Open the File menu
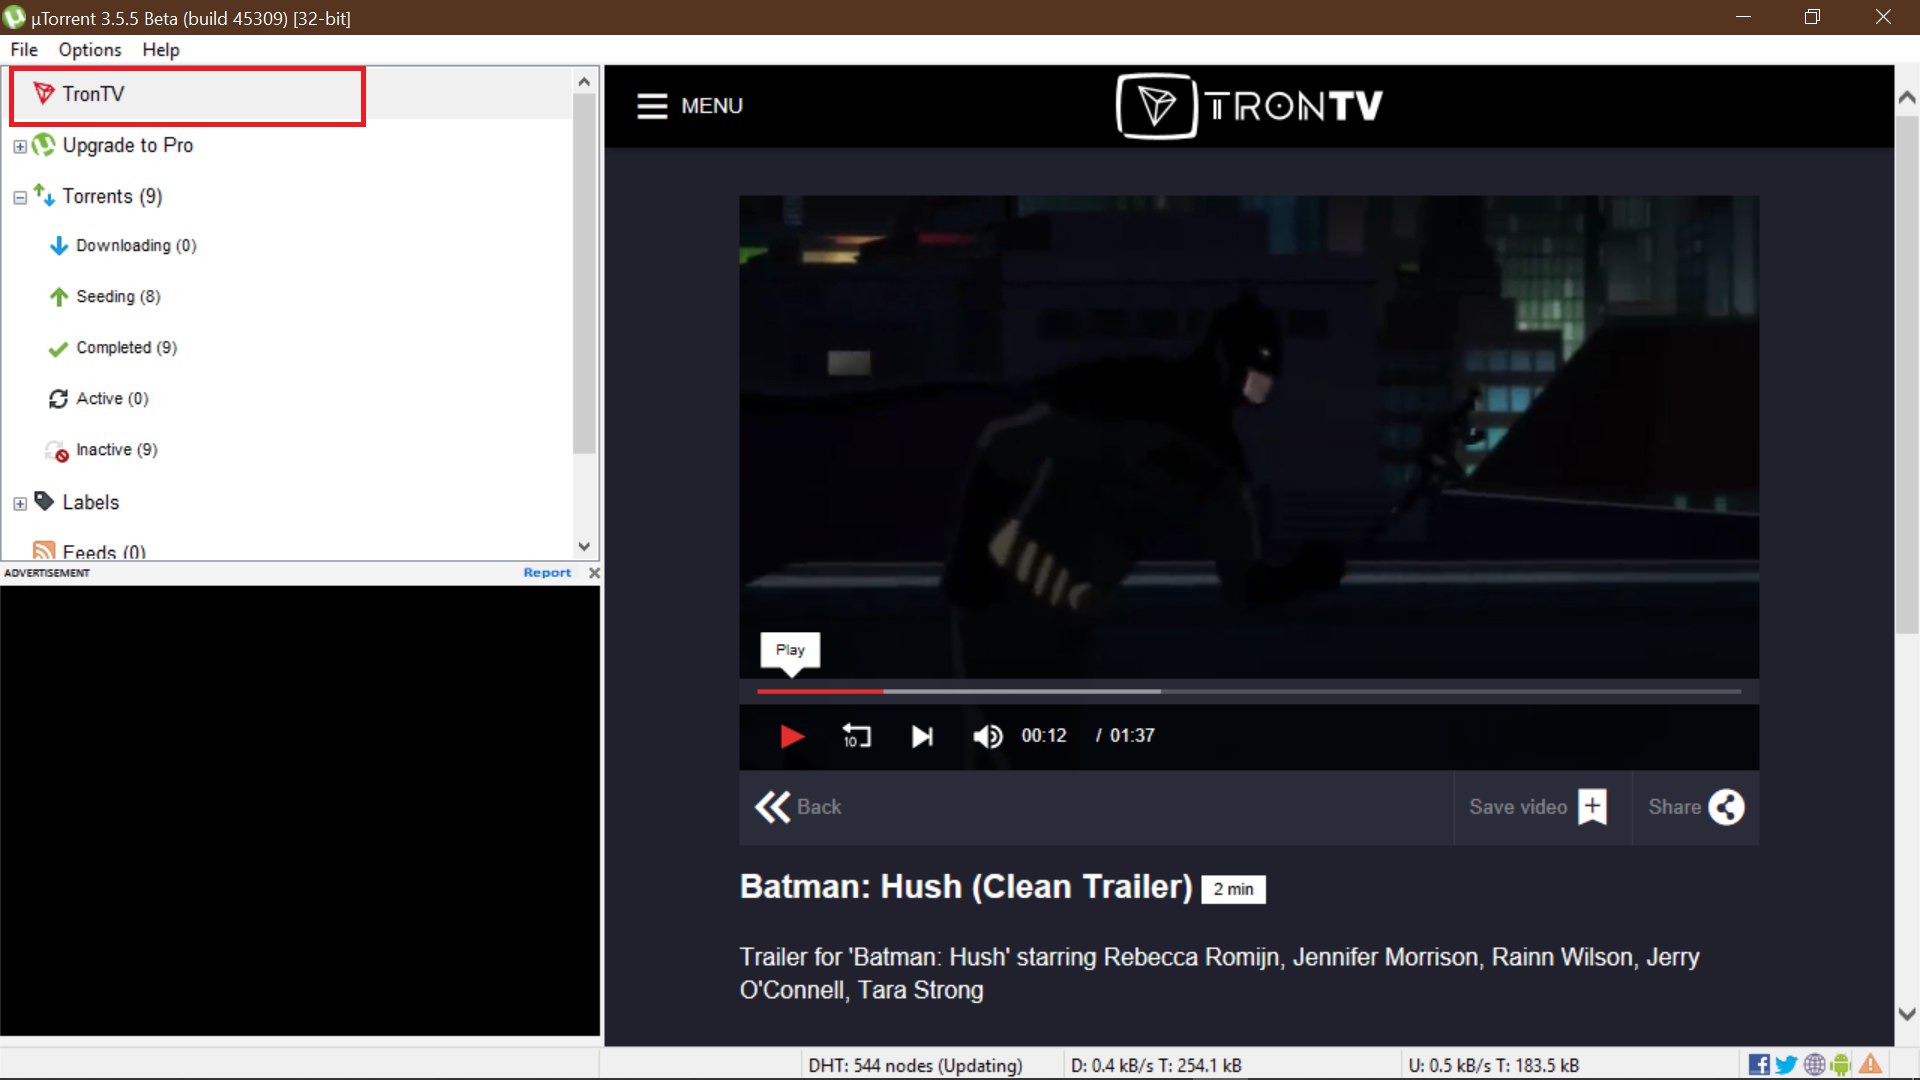 [x=24, y=50]
